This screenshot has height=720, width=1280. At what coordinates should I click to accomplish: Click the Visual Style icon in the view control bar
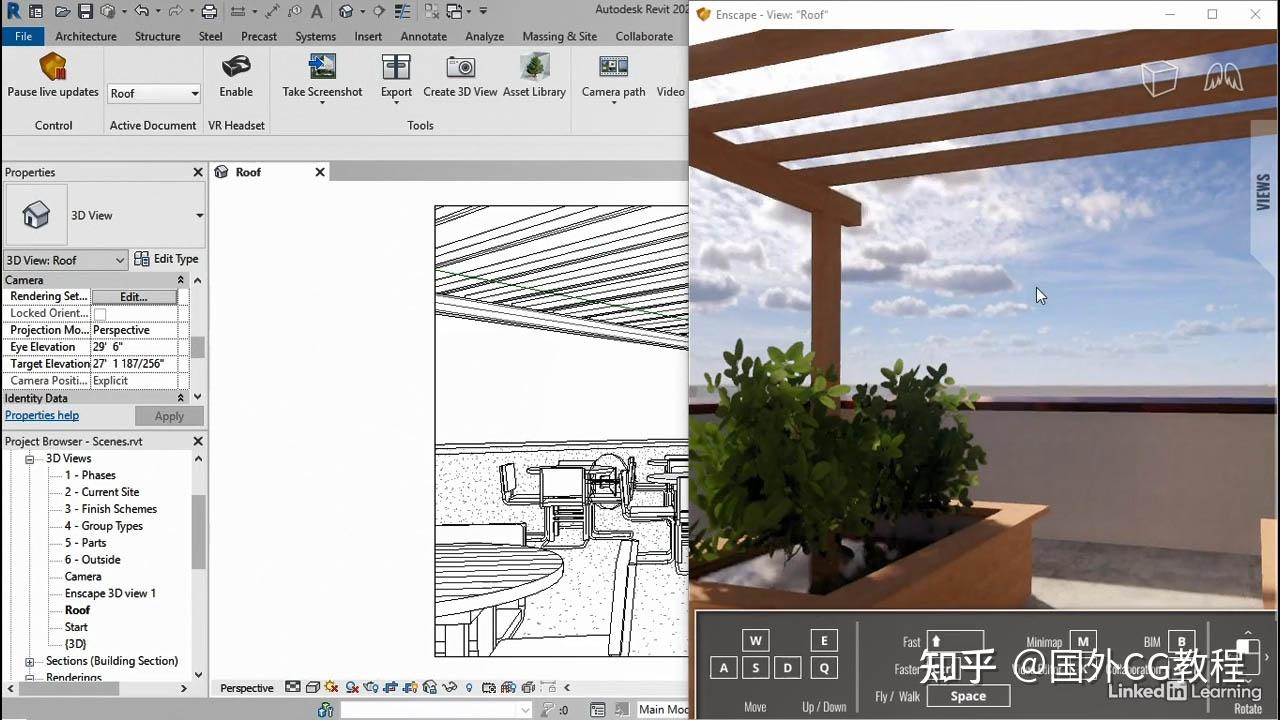point(313,688)
